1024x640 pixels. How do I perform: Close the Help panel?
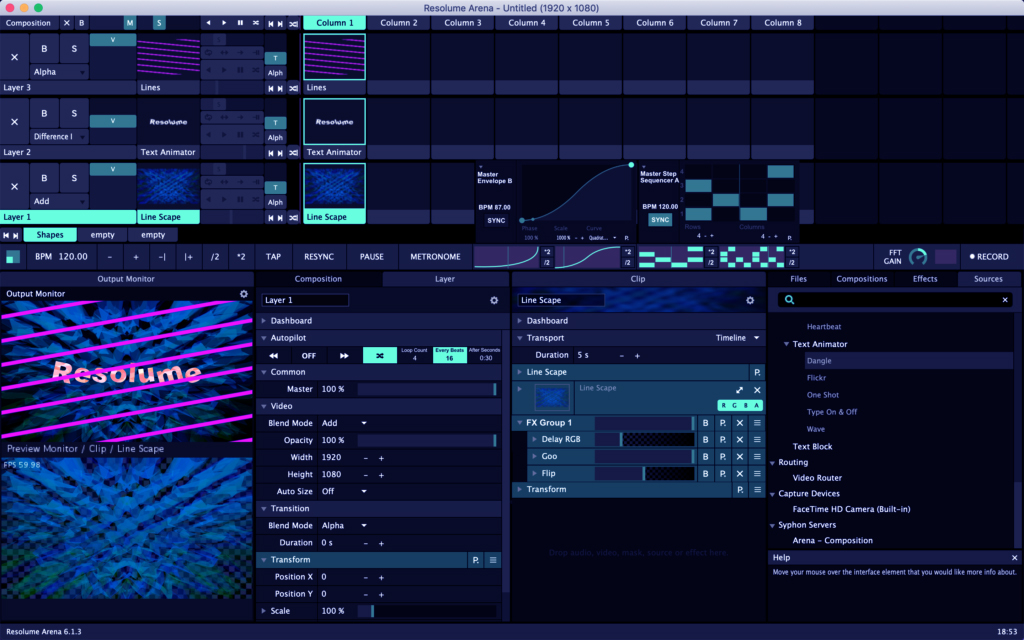(1014, 558)
